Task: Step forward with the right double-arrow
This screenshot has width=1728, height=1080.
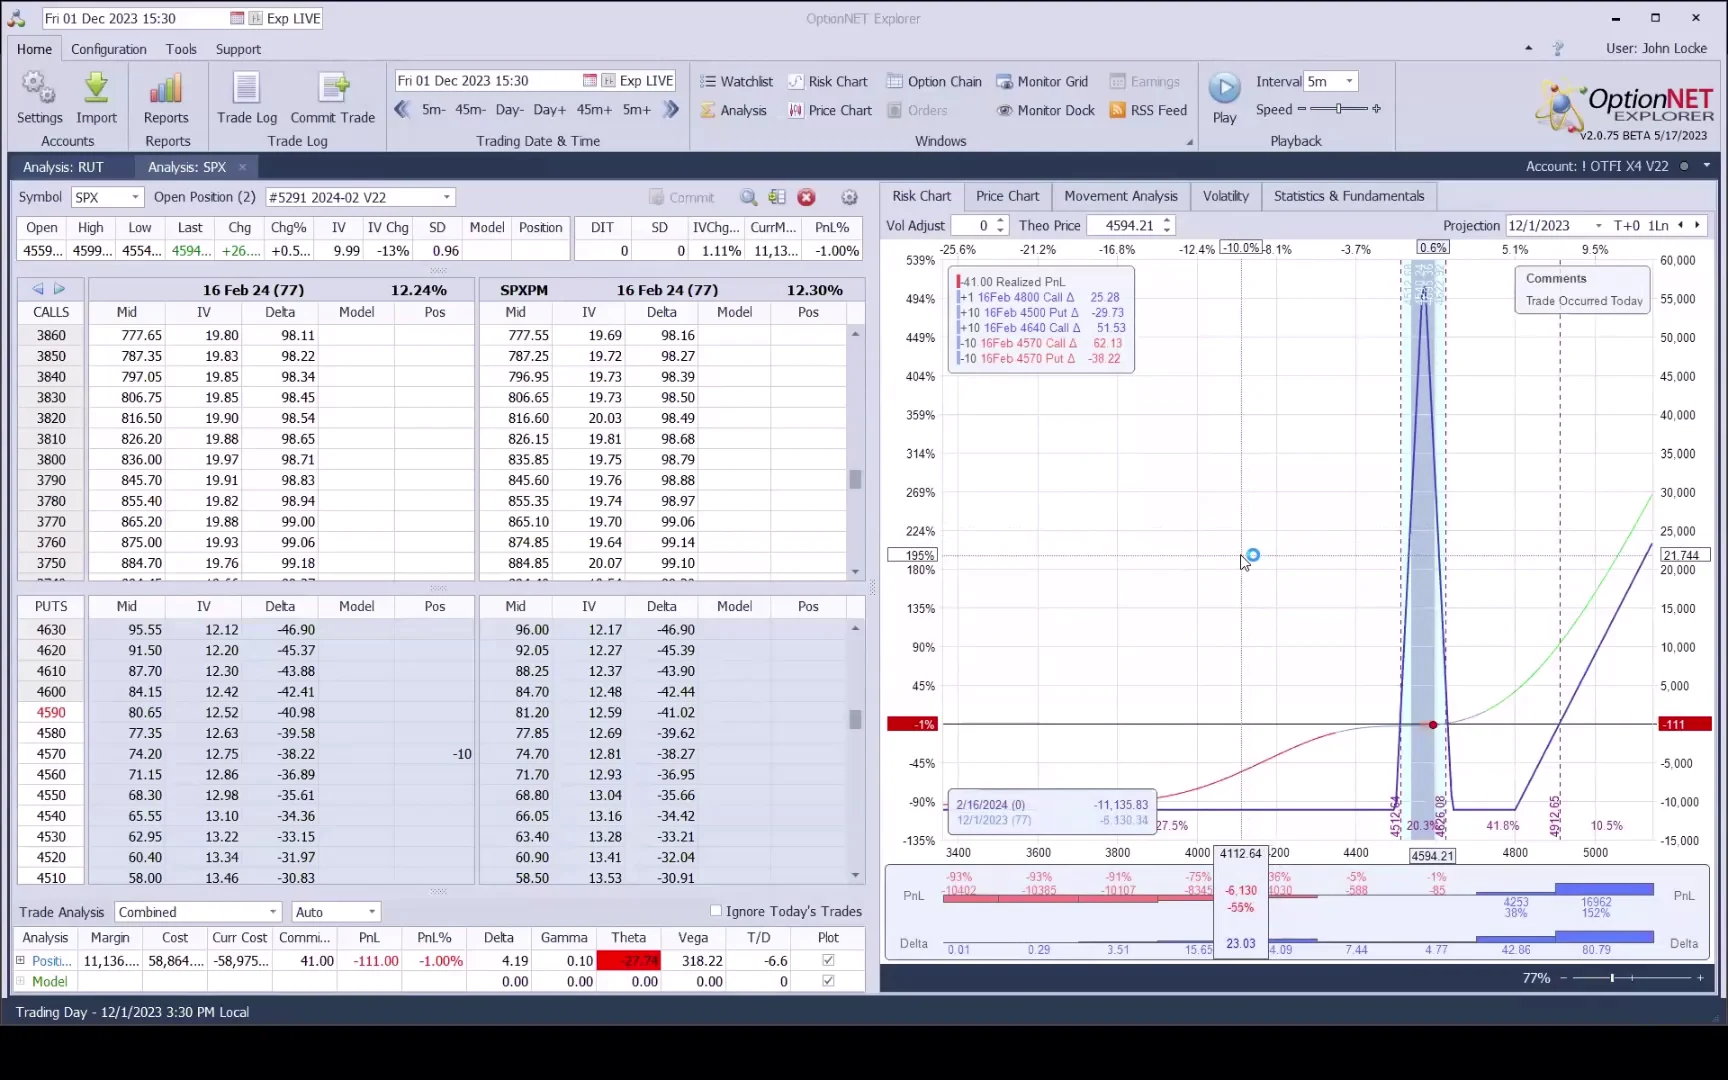Action: point(671,109)
